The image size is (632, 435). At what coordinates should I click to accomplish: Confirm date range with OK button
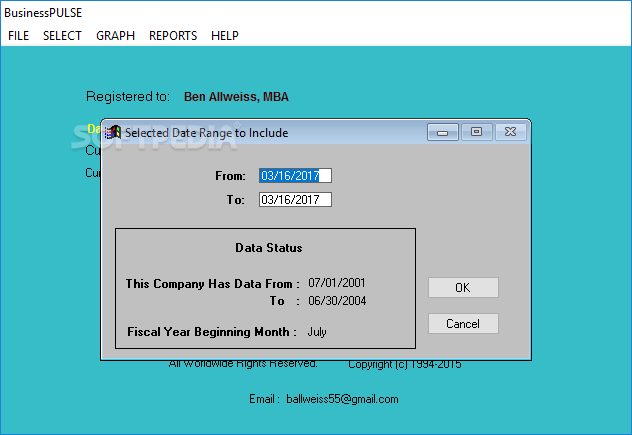point(463,287)
